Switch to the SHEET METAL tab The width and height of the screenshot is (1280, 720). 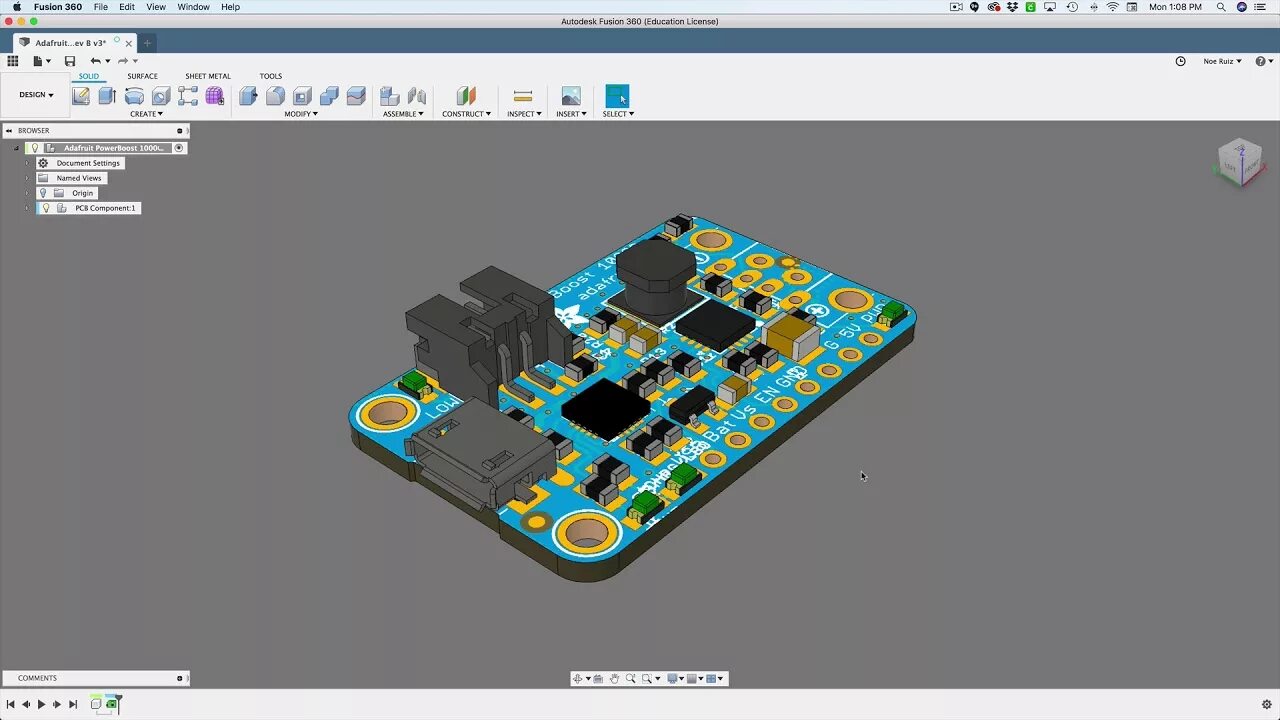point(208,76)
